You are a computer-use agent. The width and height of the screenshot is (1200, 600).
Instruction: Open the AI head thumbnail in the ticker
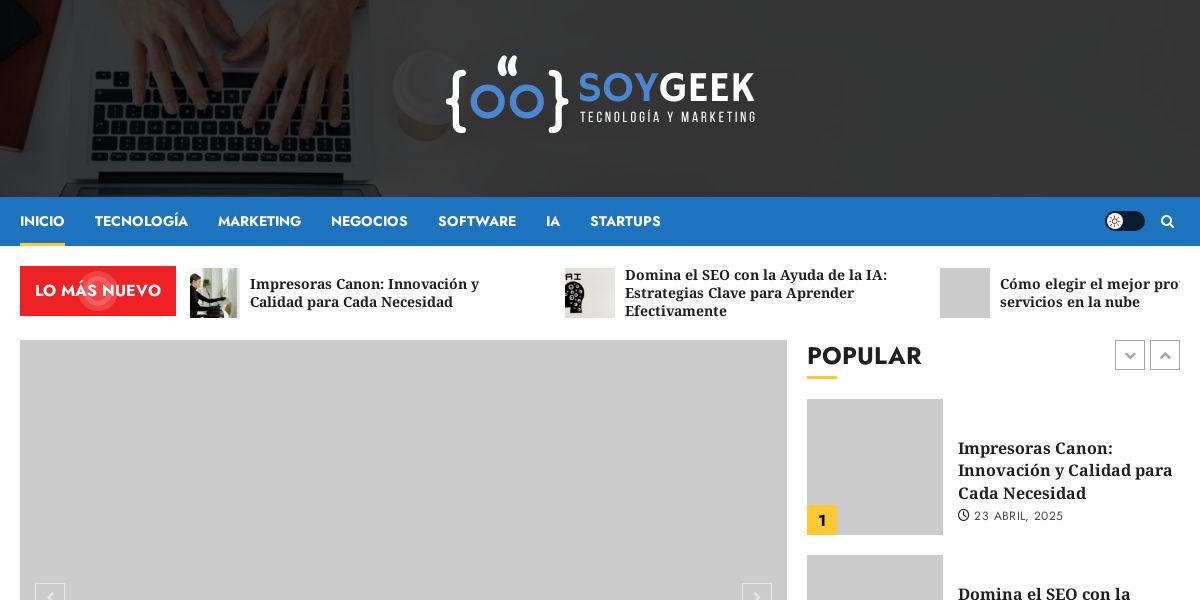click(x=590, y=293)
